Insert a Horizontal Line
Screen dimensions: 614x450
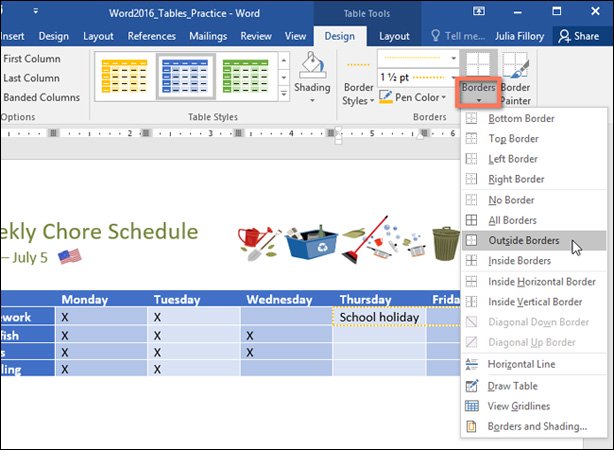tap(521, 364)
